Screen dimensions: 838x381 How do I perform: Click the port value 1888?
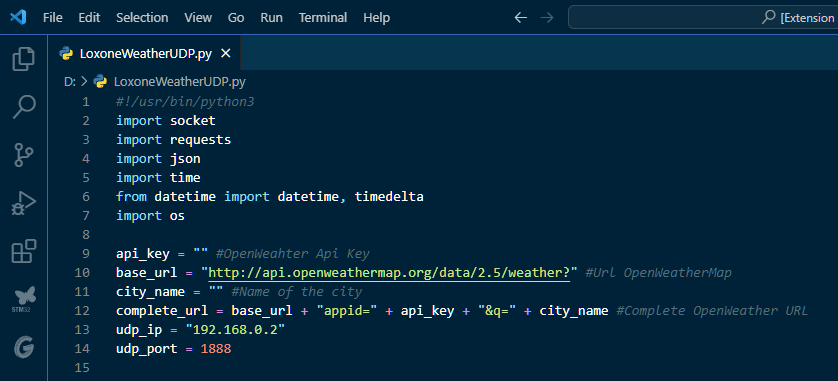(216, 349)
